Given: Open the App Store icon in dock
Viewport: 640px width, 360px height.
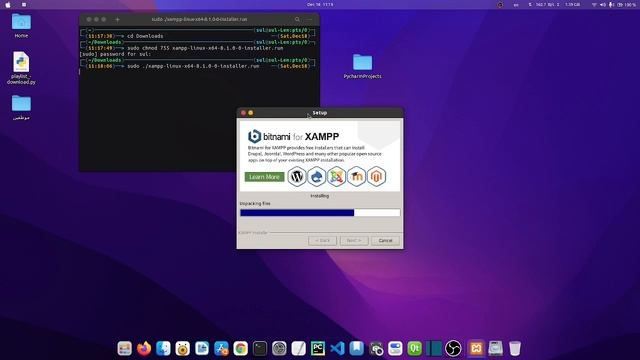Looking at the screenshot, I should pyautogui.click(x=221, y=349).
